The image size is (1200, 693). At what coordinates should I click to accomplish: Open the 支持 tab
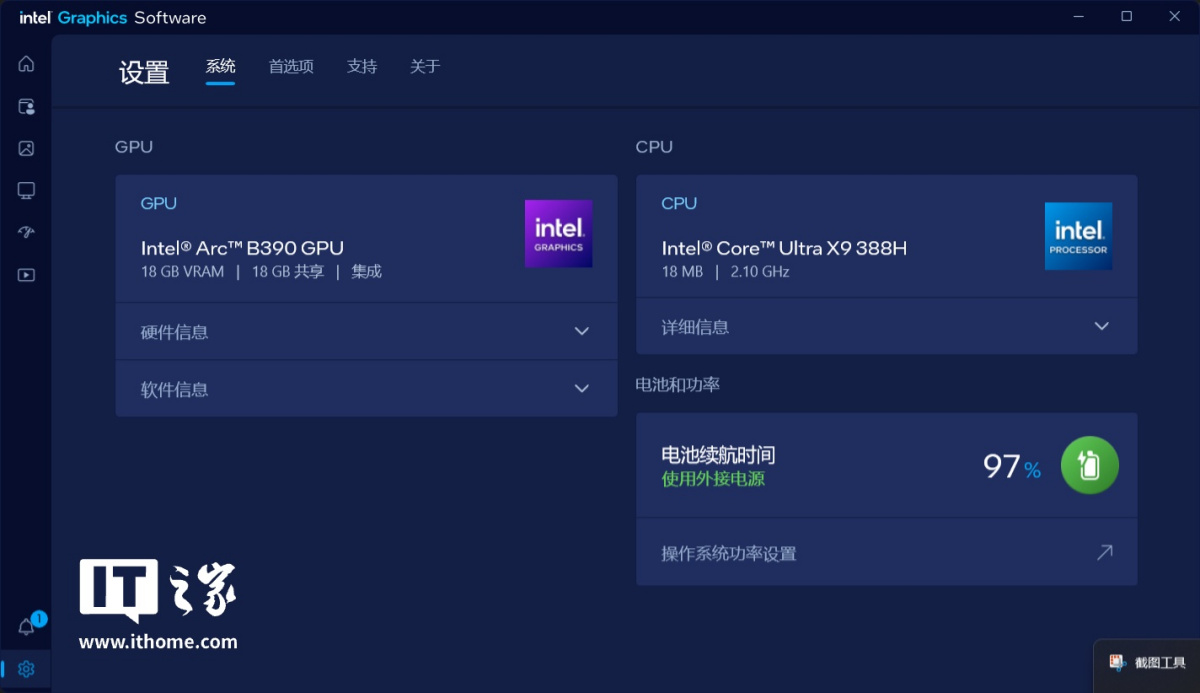(362, 66)
